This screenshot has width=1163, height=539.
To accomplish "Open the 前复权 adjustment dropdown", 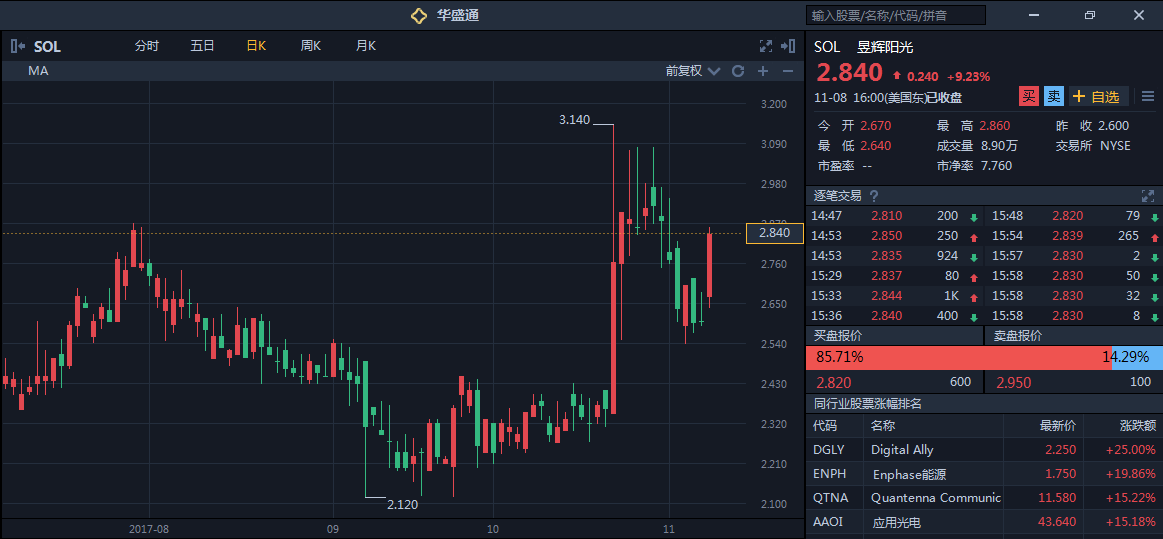I will point(691,71).
